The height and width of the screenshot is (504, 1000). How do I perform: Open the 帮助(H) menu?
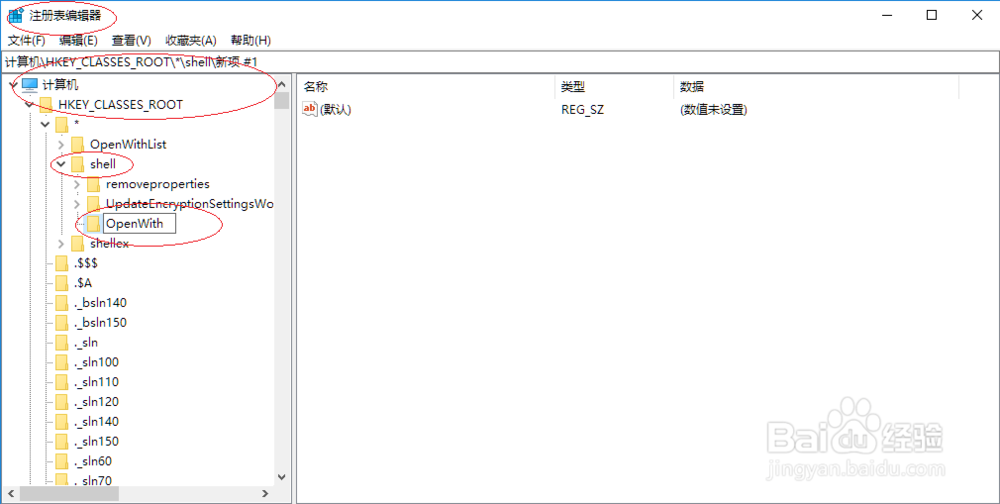click(251, 40)
